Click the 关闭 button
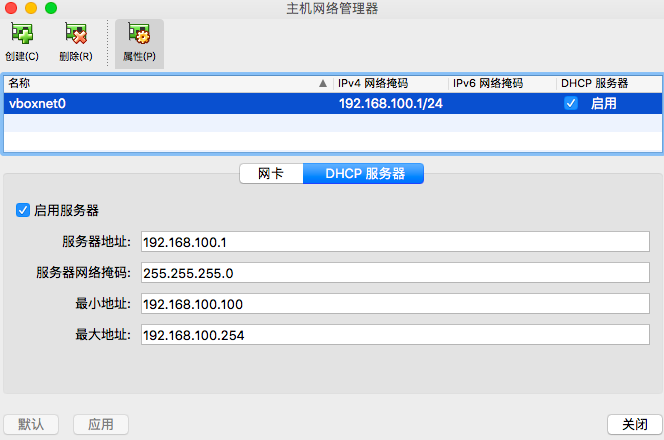Screen dimensions: 664x440 point(633,424)
